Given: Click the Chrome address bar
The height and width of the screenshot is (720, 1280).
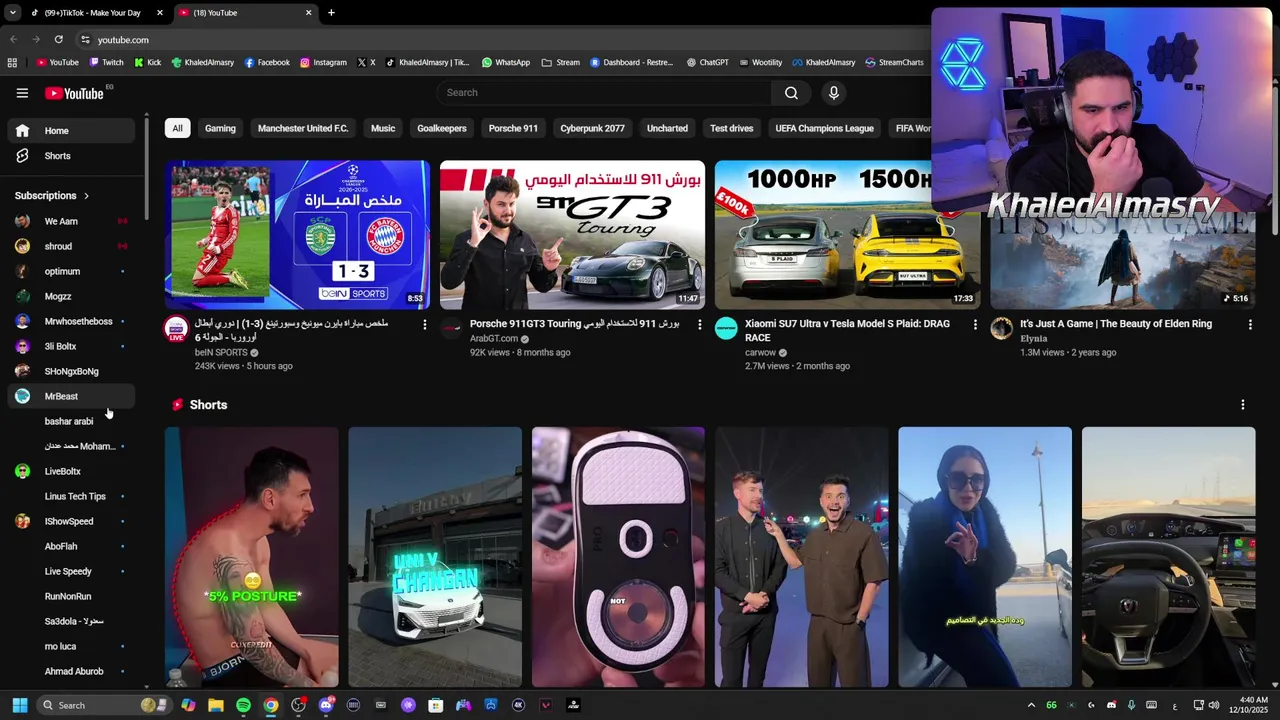Looking at the screenshot, I should 500,40.
